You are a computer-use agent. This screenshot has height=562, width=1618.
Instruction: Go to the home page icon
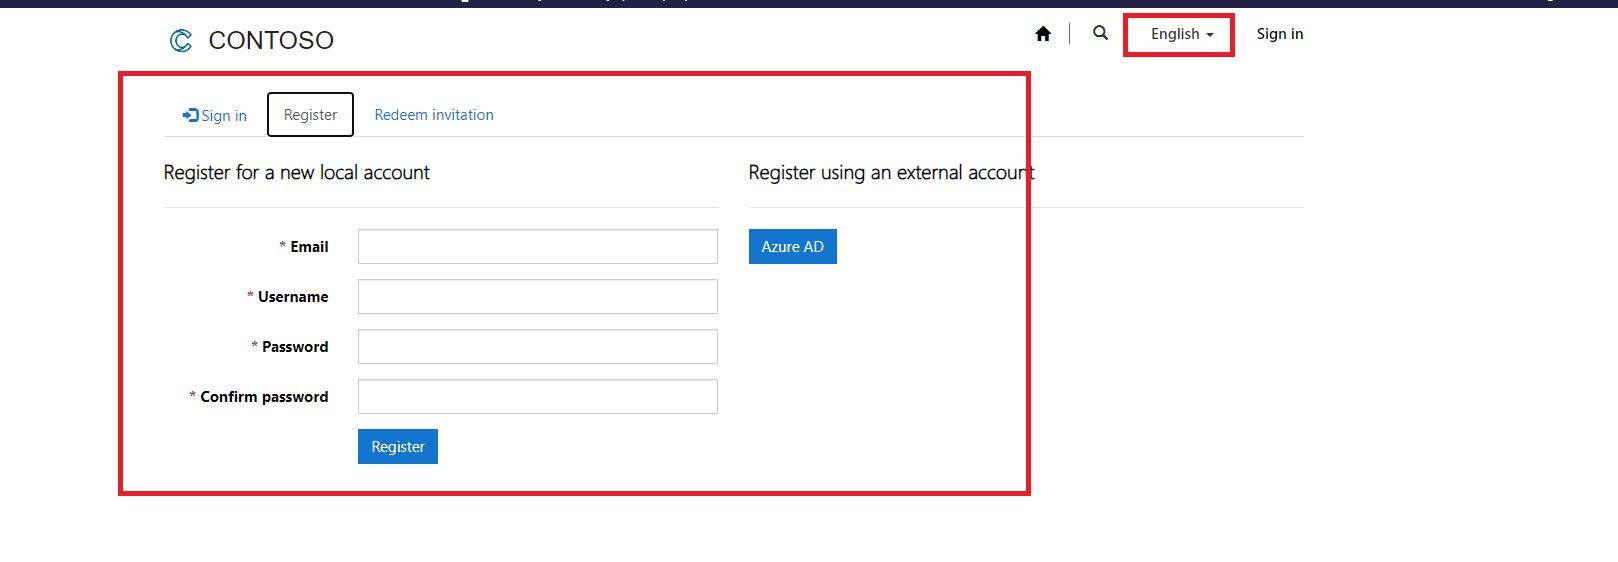(x=1043, y=34)
